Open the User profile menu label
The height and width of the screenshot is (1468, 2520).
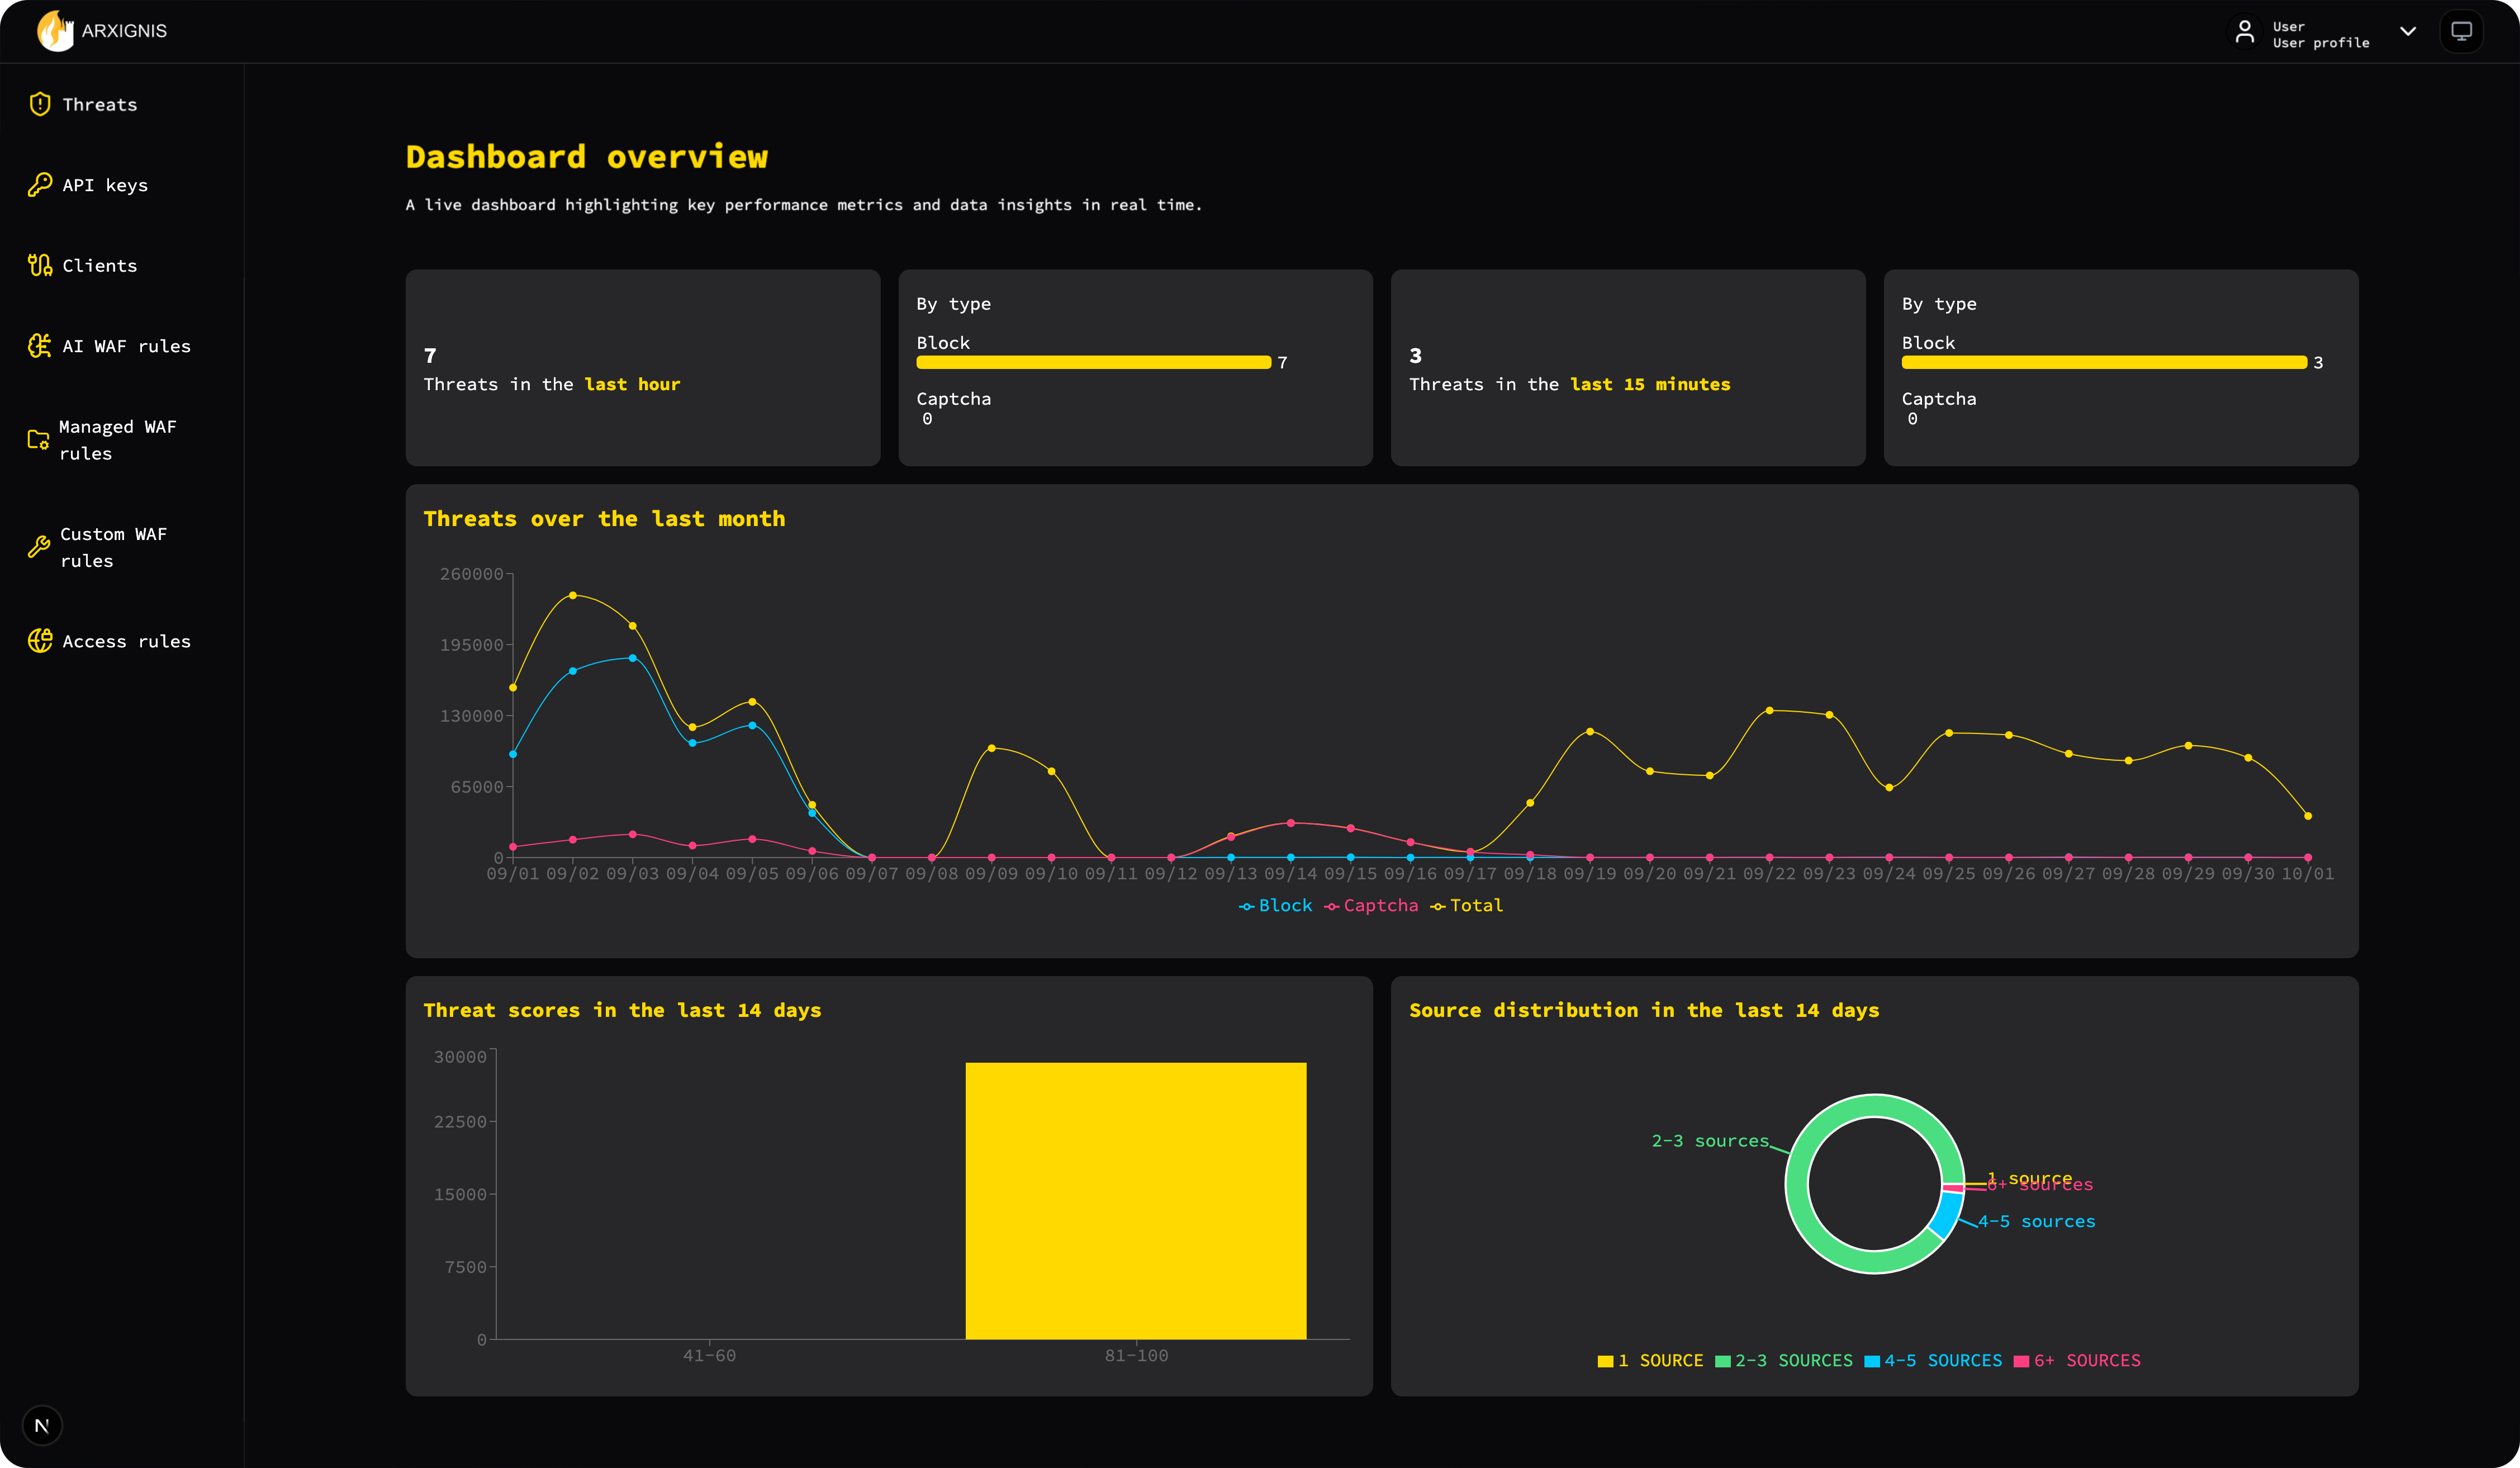pyautogui.click(x=2320, y=43)
